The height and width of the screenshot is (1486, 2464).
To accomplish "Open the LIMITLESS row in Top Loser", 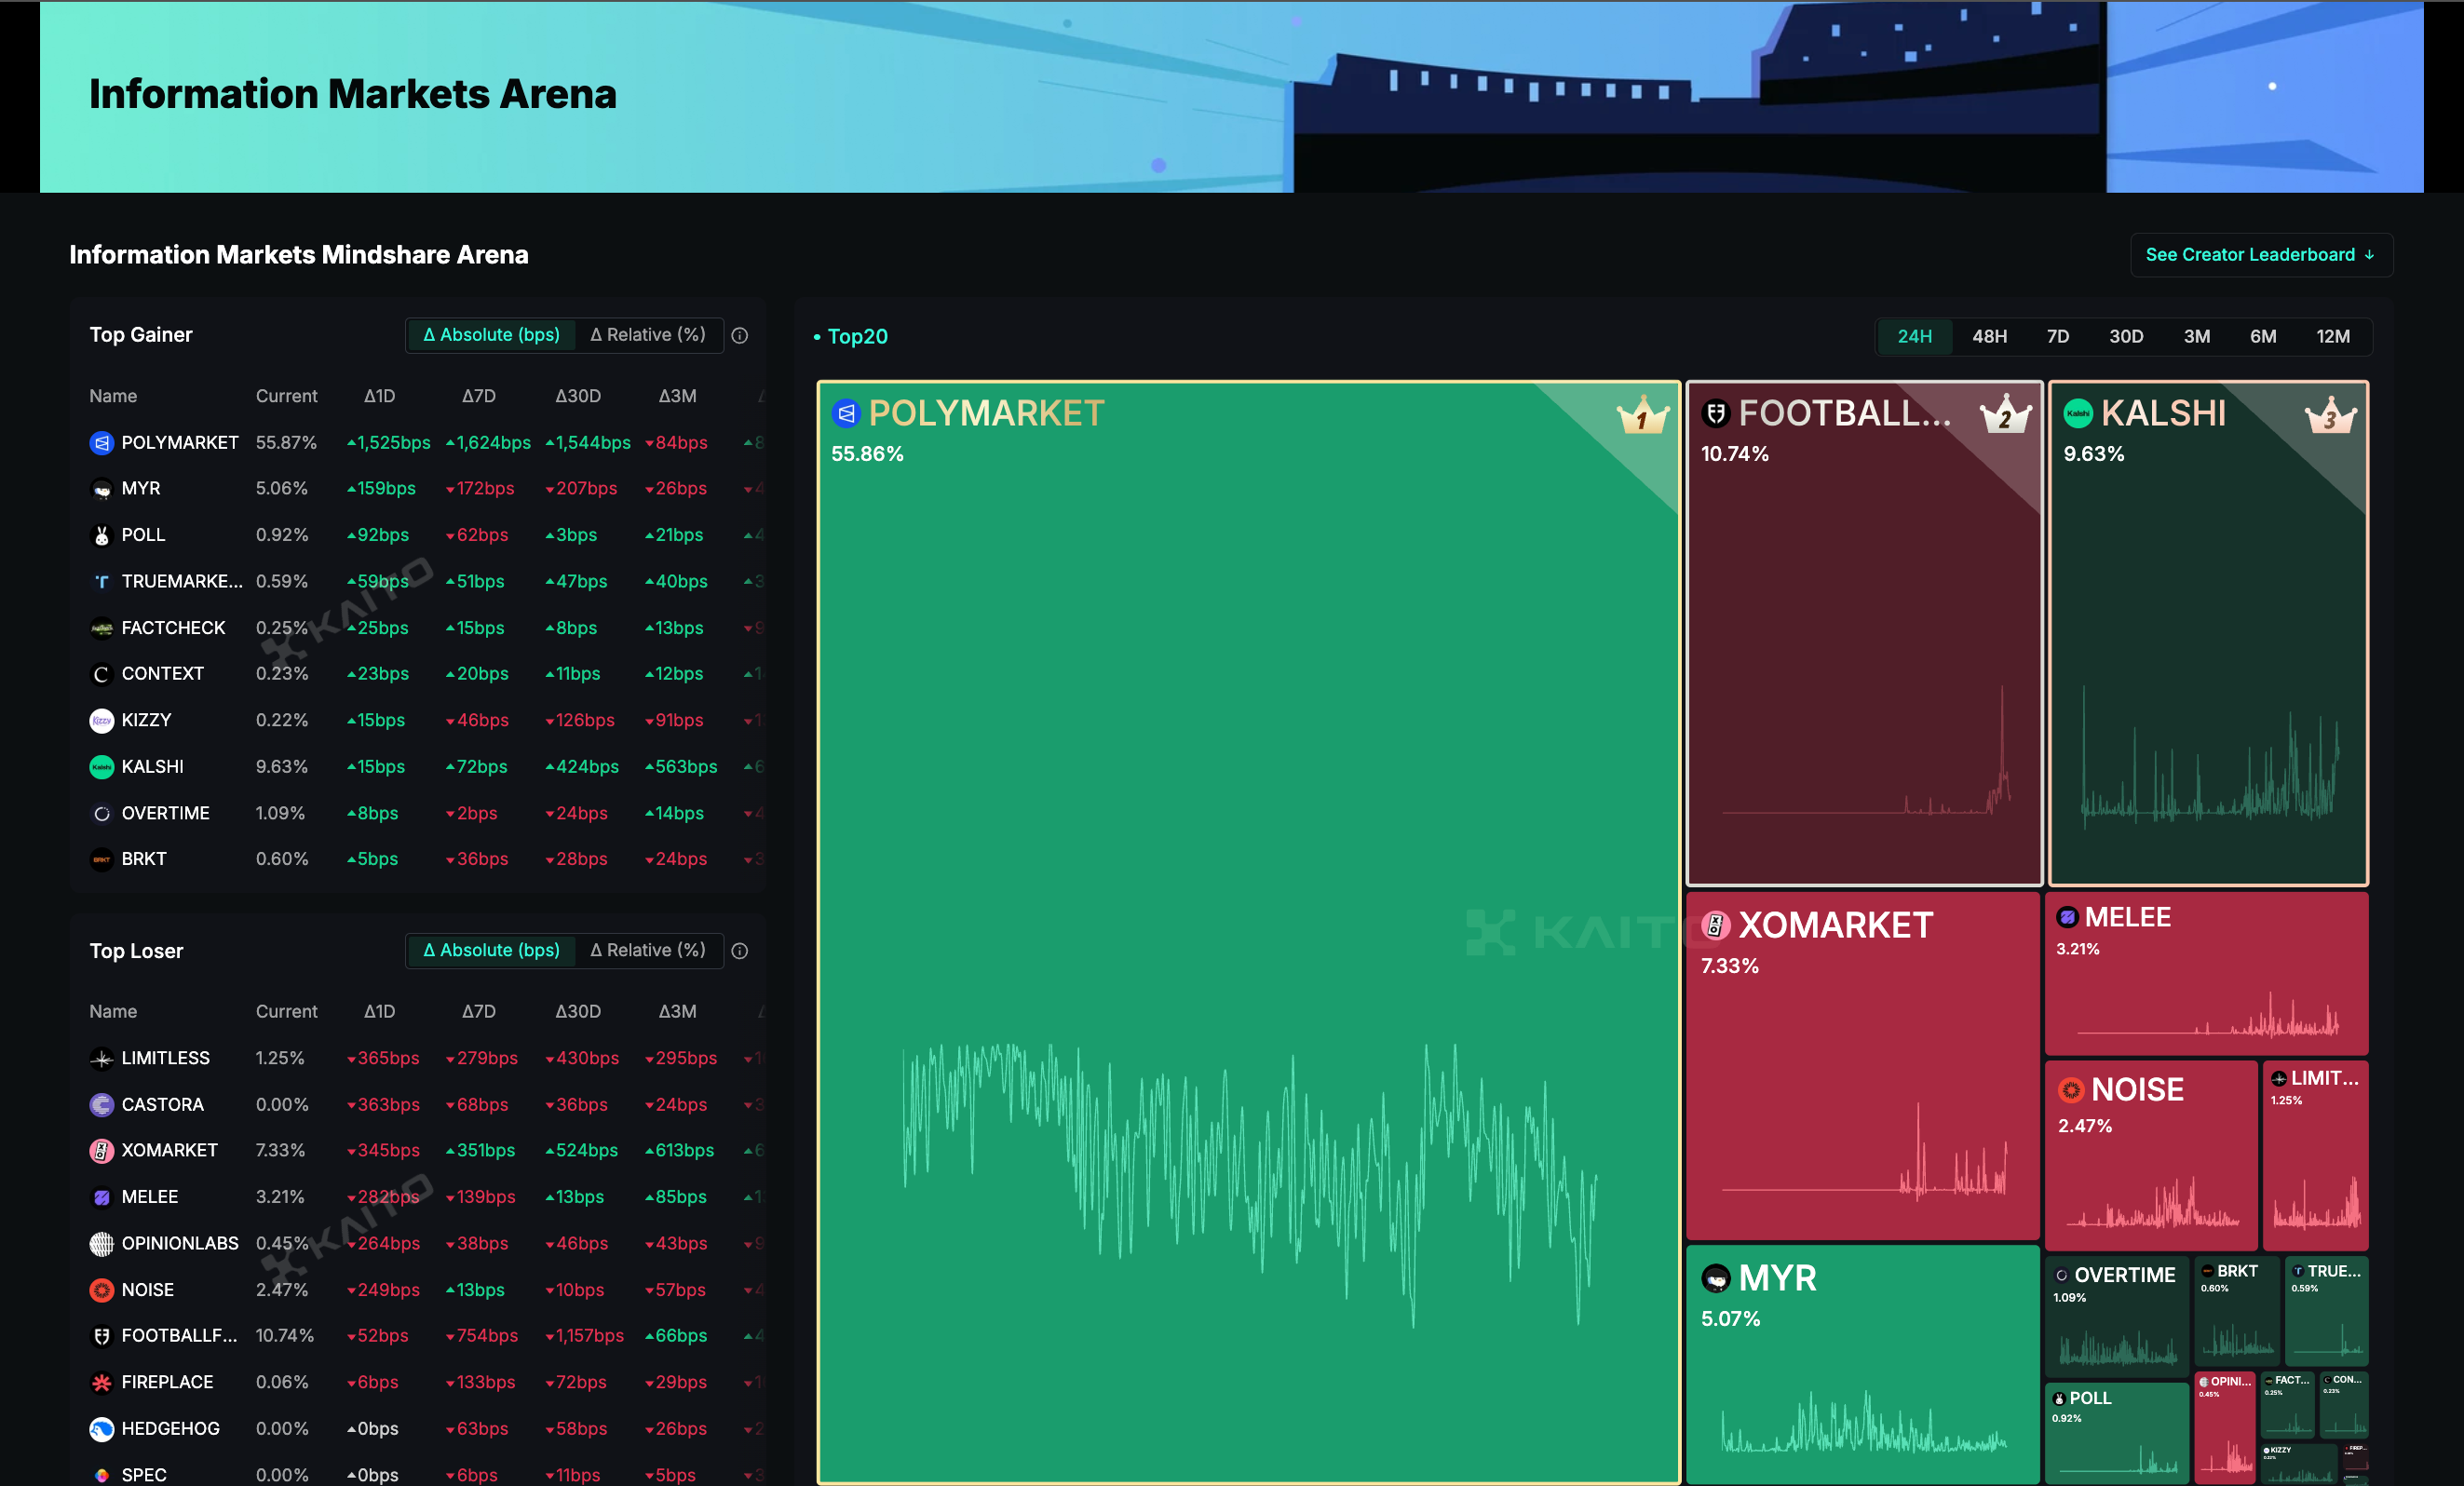I will pos(165,1058).
